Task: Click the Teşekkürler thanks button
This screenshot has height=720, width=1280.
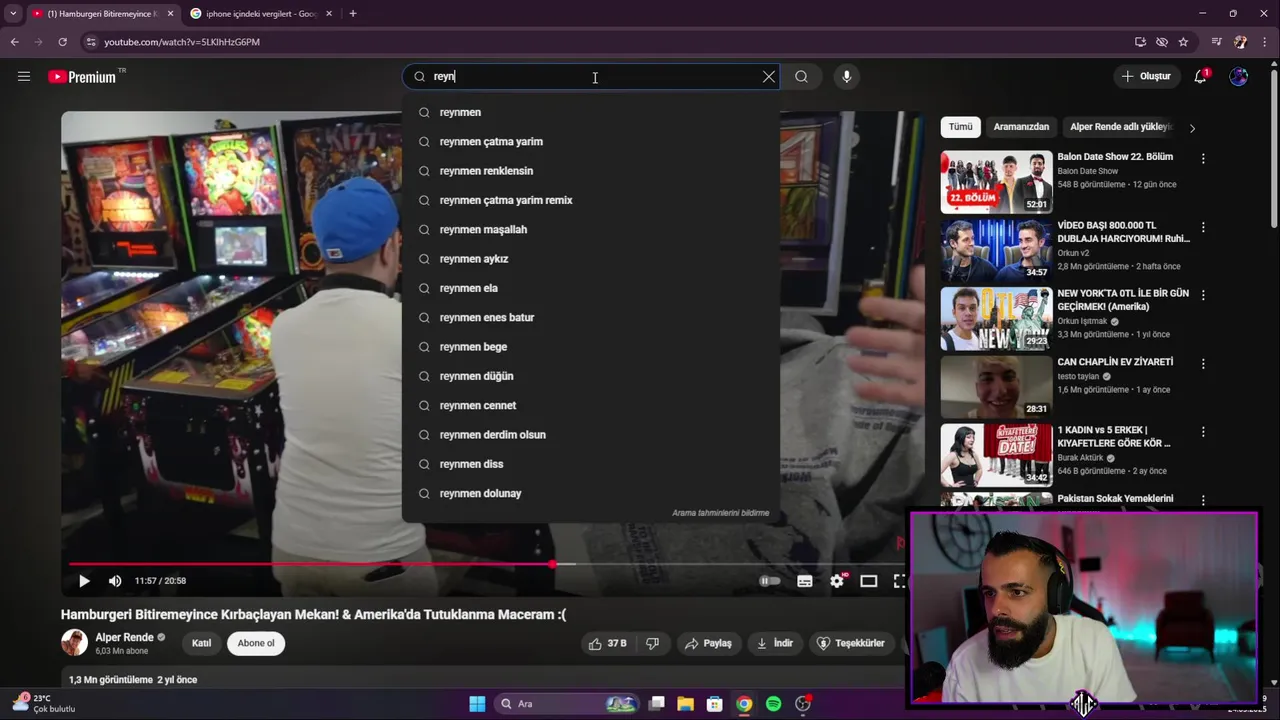Action: 852,643
